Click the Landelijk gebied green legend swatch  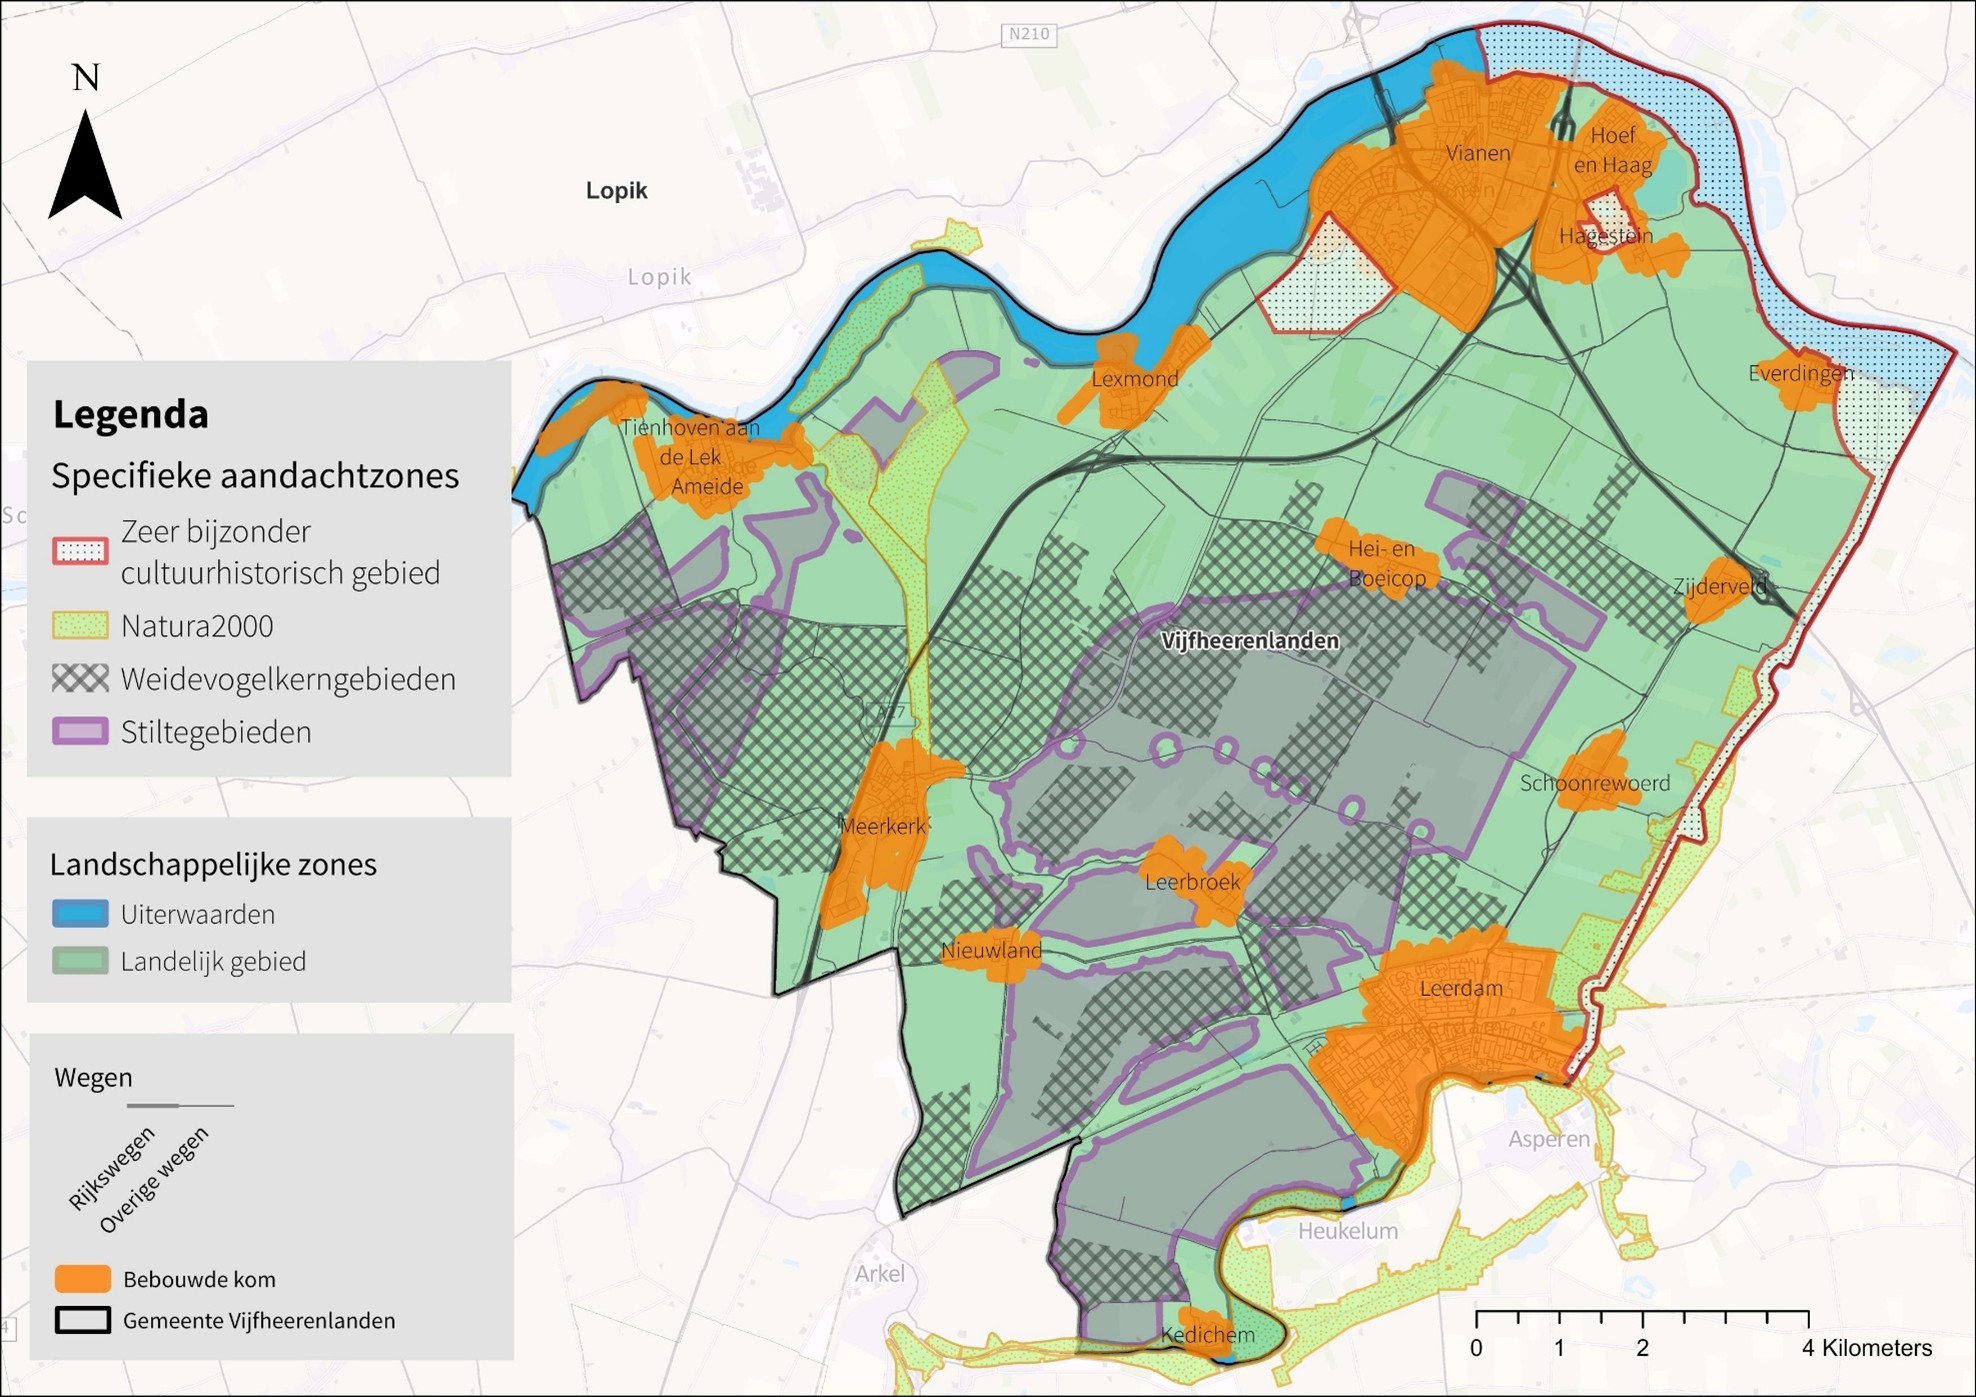[x=80, y=961]
